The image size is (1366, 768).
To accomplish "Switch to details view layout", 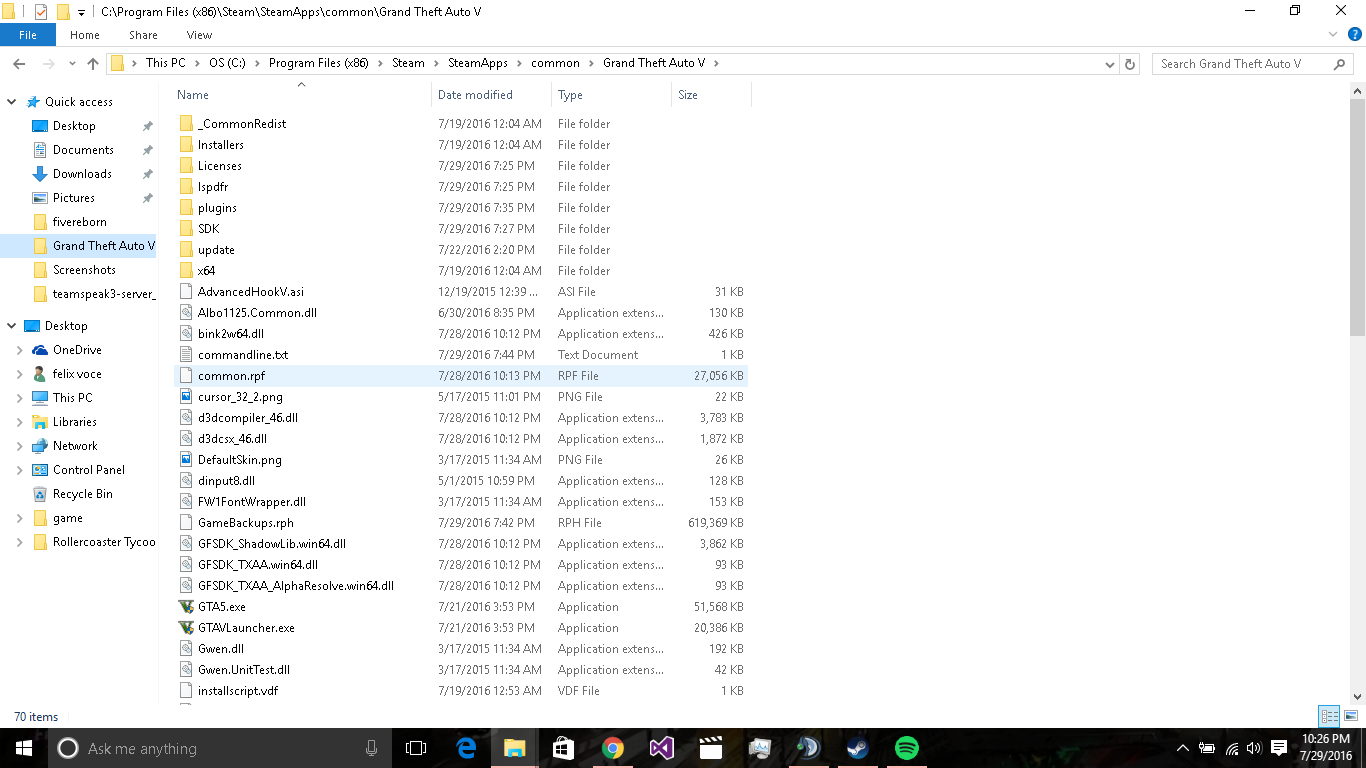I will (x=1329, y=716).
